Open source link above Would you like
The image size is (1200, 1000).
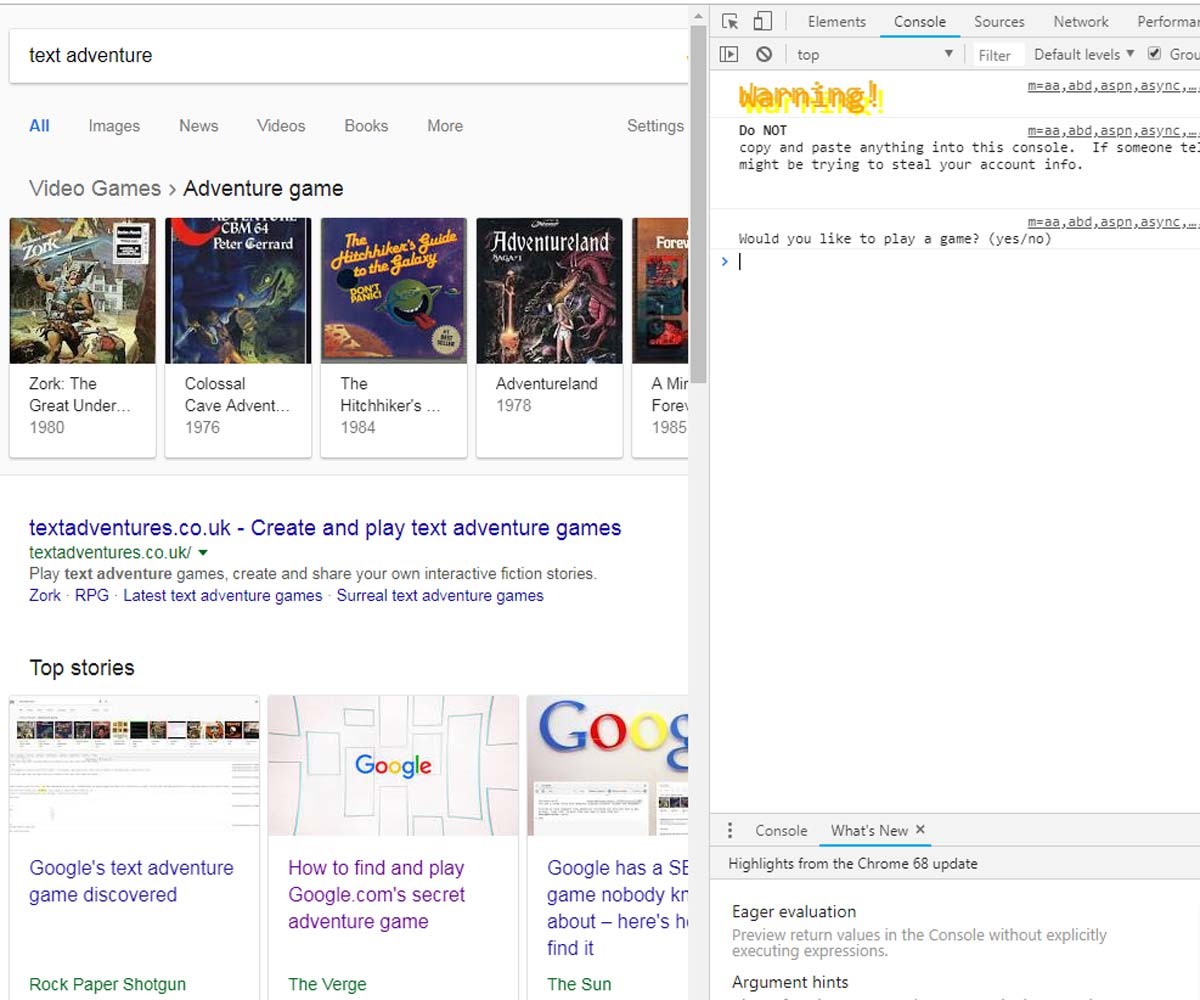coord(1112,222)
